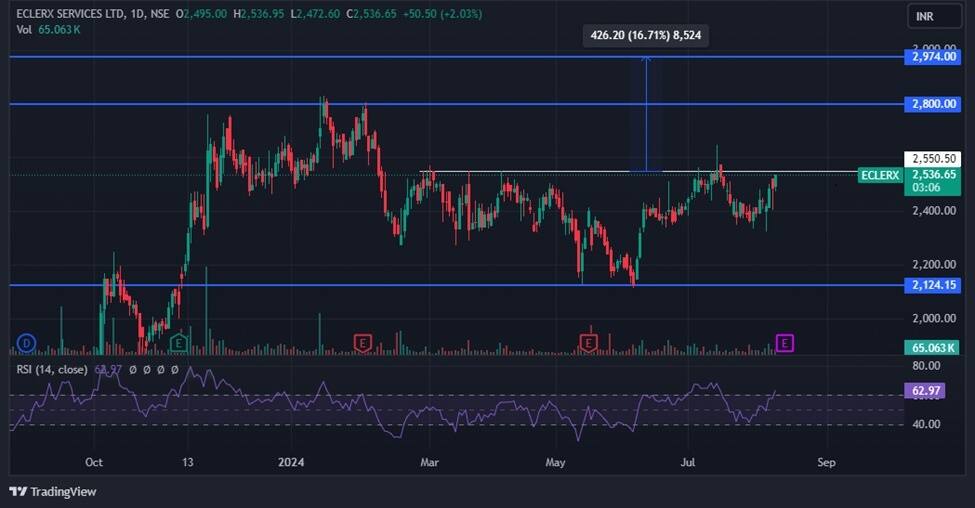
Task: Open the red E earnings marker near May
Action: (588, 343)
